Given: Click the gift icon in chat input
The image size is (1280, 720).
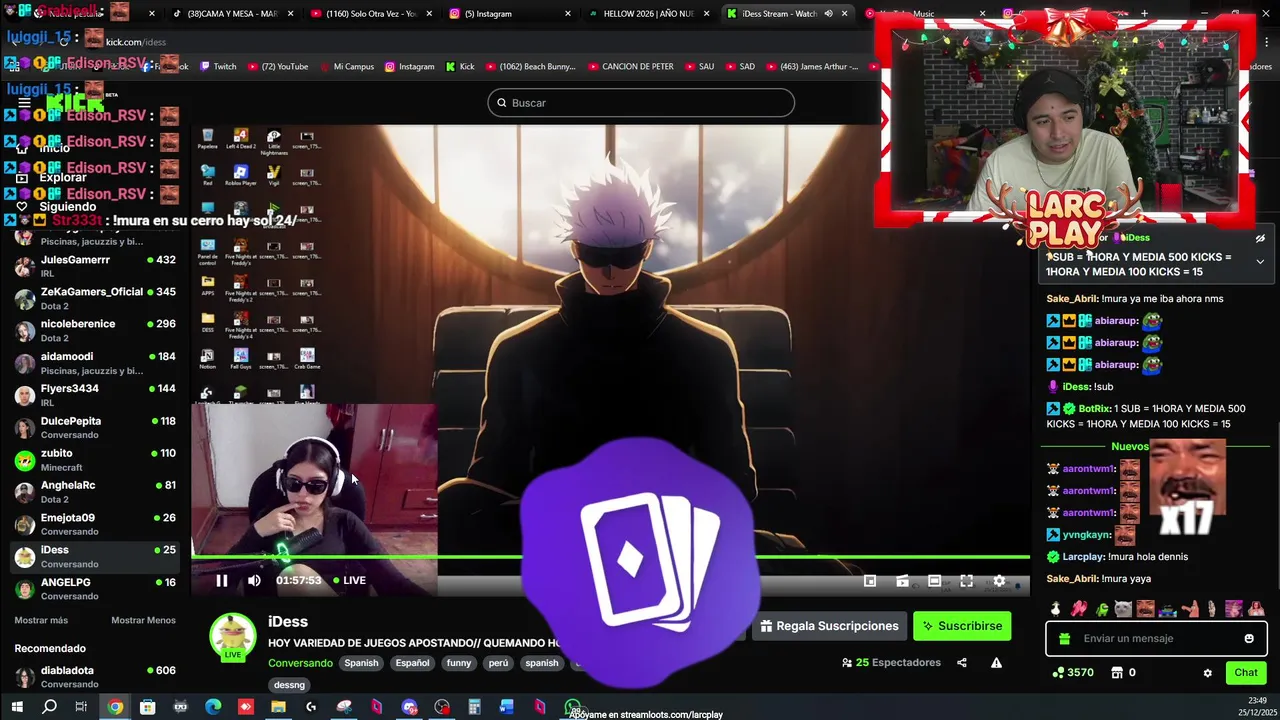Looking at the screenshot, I should coord(1064,638).
